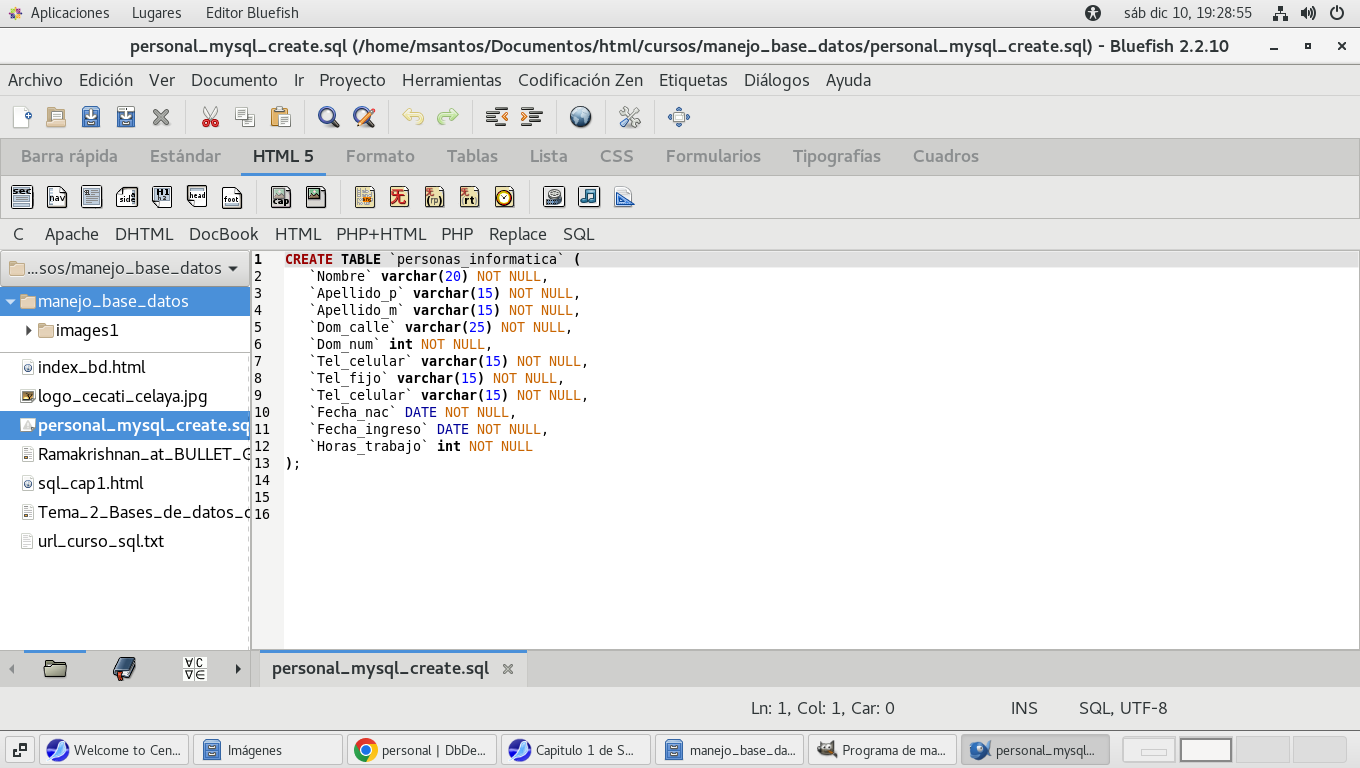
Task: Click the Indent icon in toolbar
Action: point(531,117)
